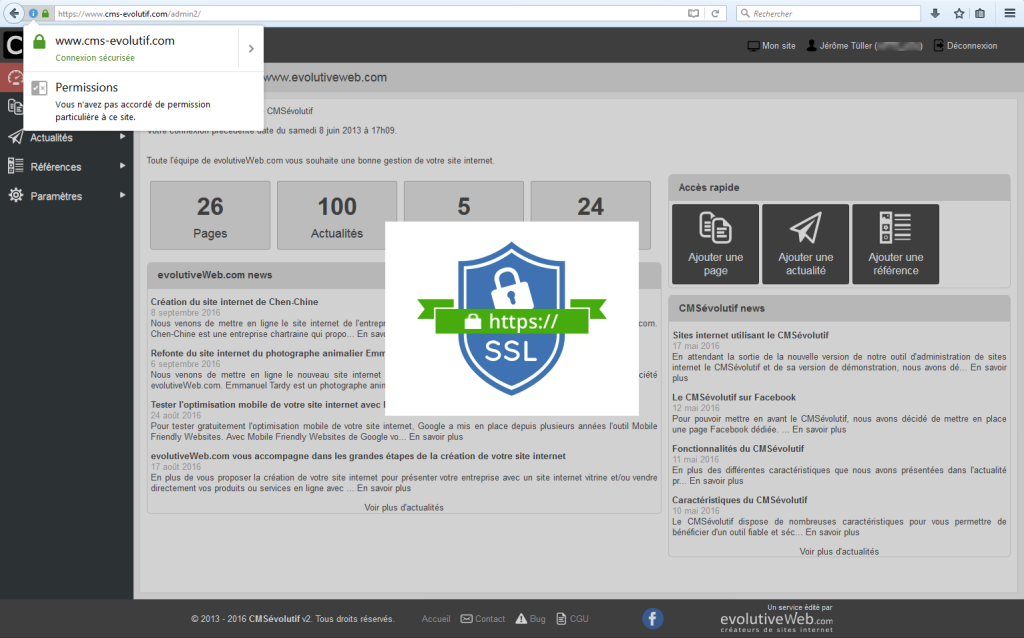Open 'evolutiveWeb.com vous accompagne' news title
This screenshot has width=1024, height=638.
(x=358, y=456)
